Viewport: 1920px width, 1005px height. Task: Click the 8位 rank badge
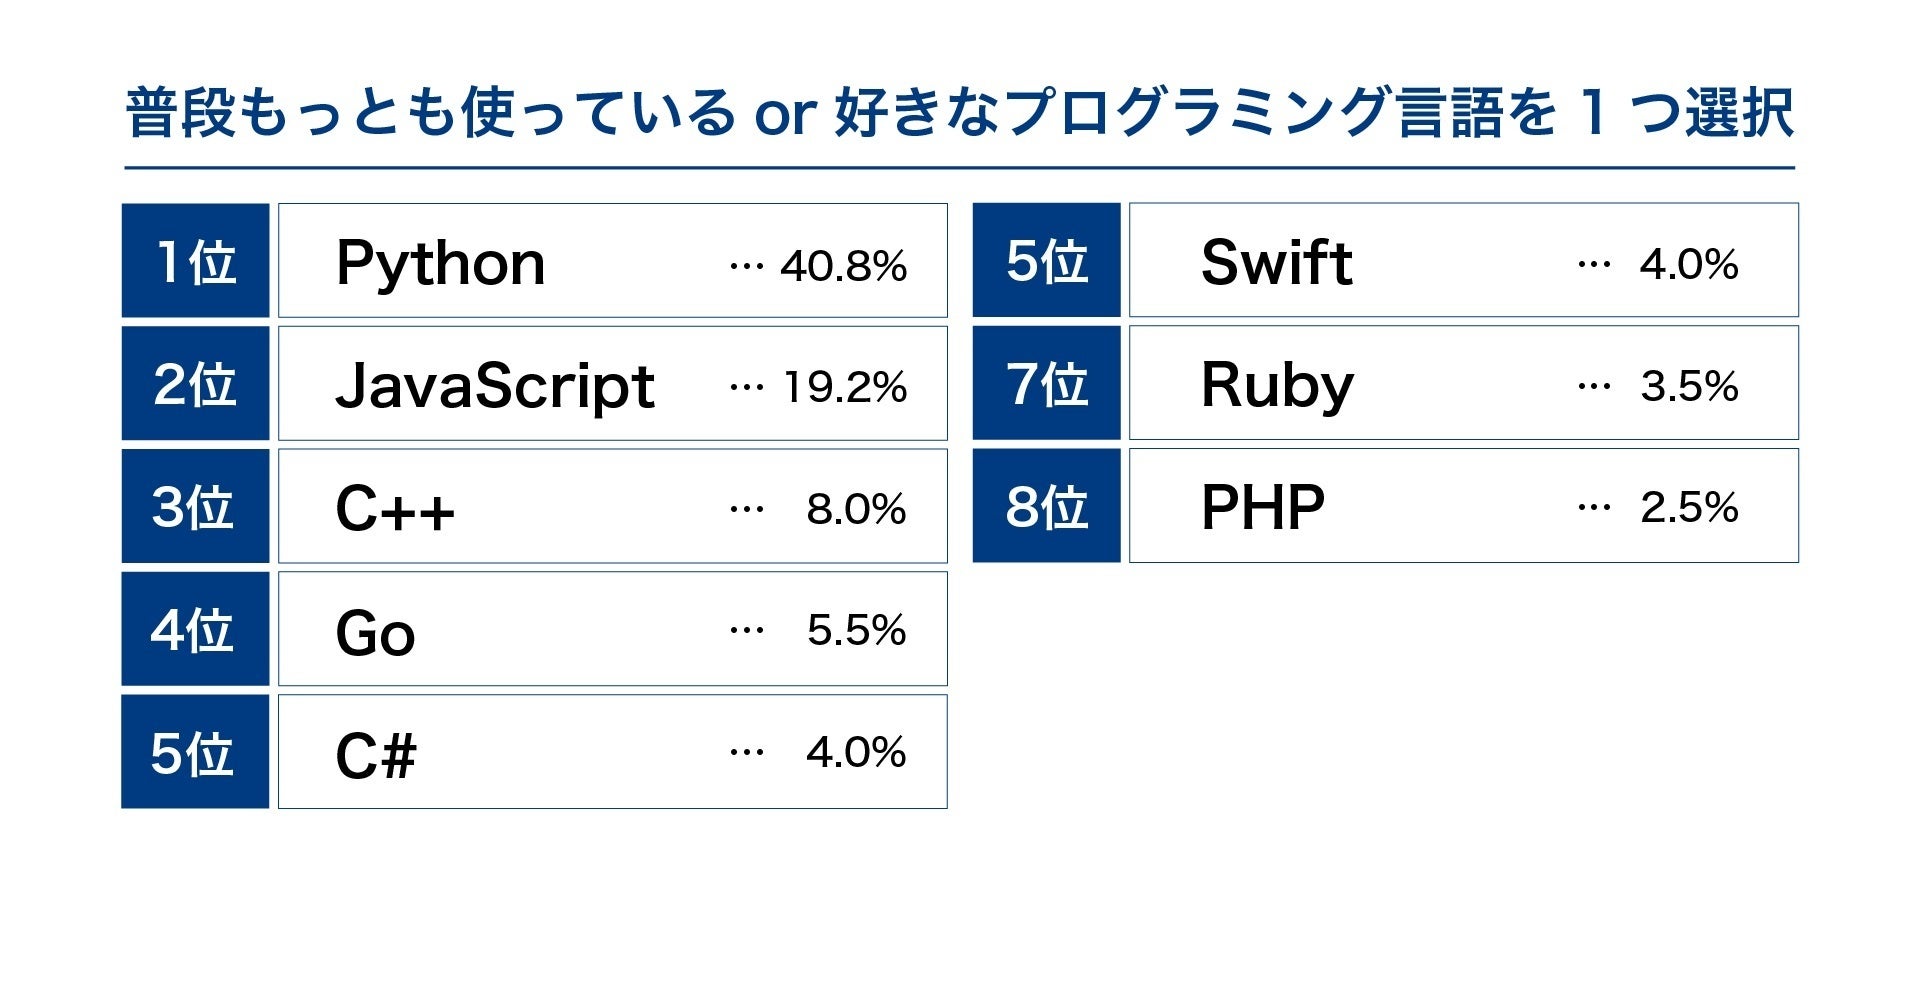click(x=1046, y=506)
